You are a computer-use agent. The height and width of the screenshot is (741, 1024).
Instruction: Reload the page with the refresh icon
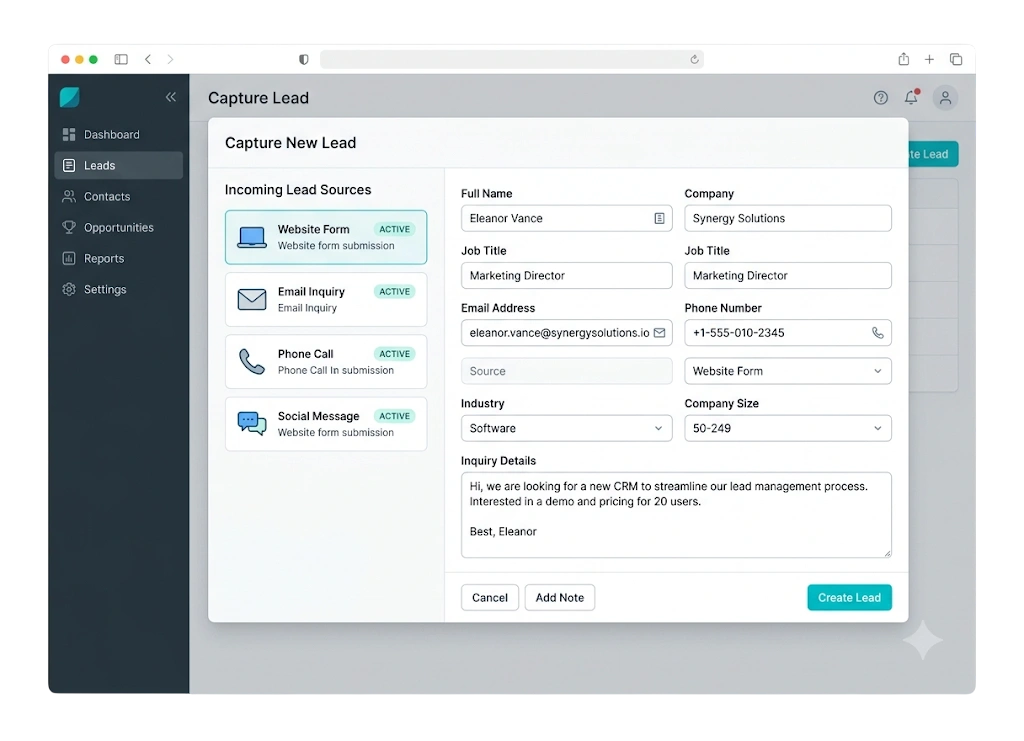pos(694,59)
